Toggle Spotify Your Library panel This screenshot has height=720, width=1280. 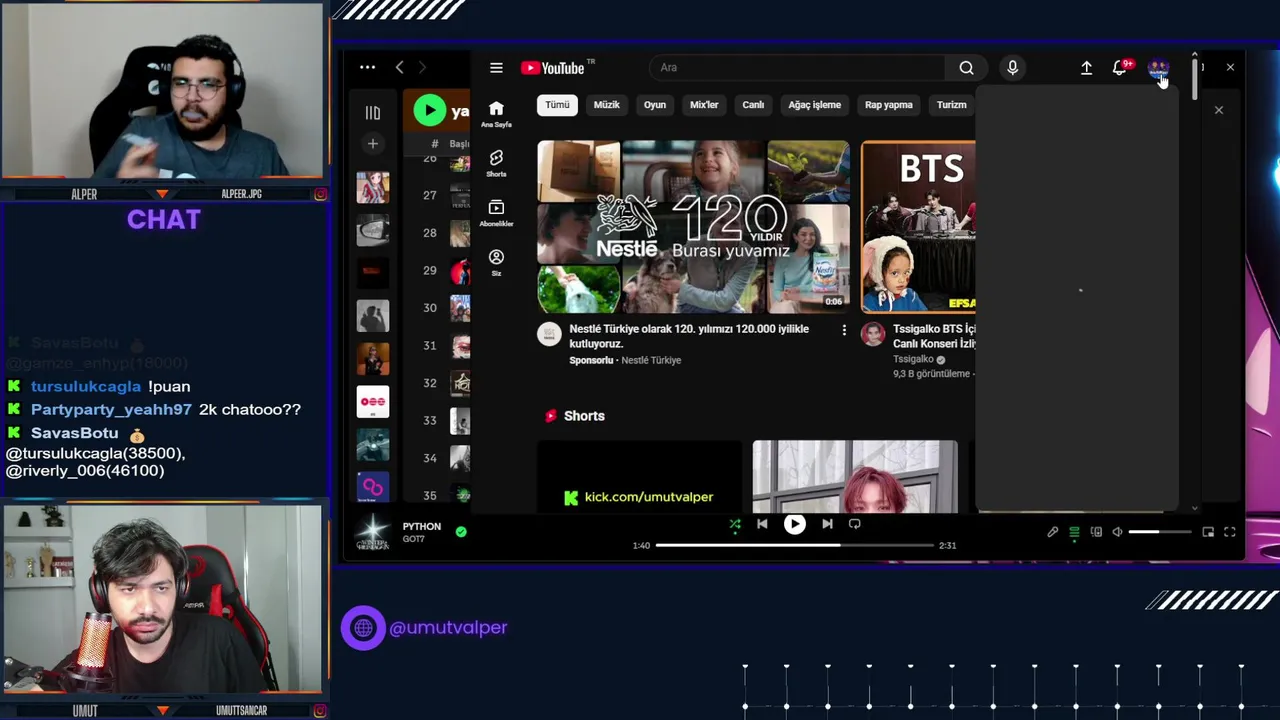click(x=373, y=113)
